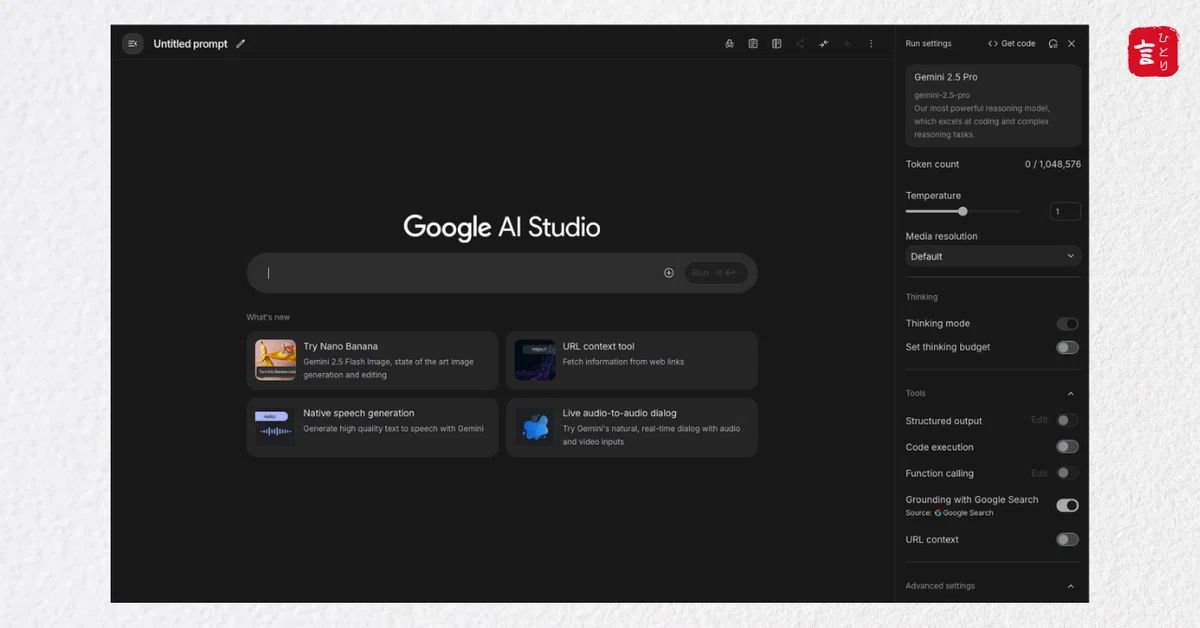The height and width of the screenshot is (628, 1200).
Task: Collapse the Tools section chevron
Action: tap(1071, 394)
